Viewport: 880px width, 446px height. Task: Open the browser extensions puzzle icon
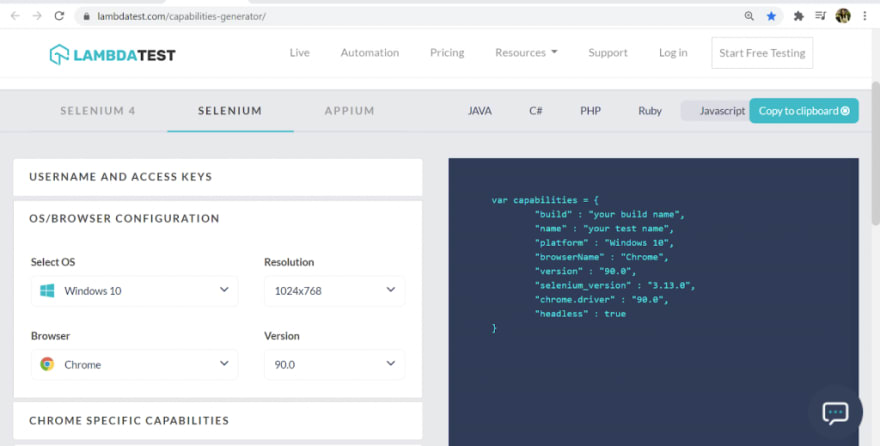coord(798,16)
